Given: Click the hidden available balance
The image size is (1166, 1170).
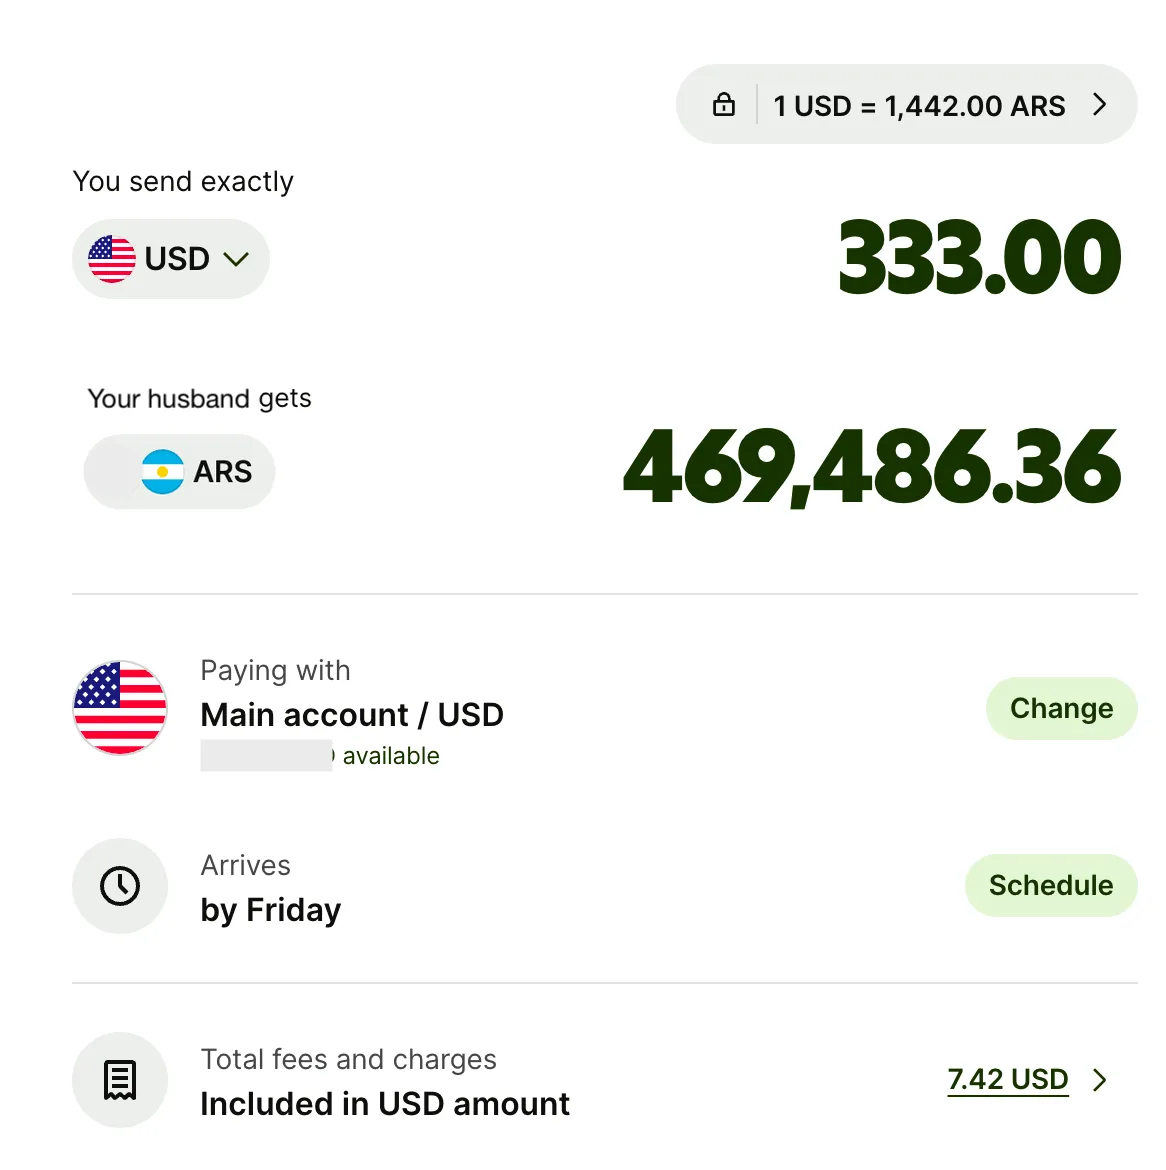Looking at the screenshot, I should 267,756.
